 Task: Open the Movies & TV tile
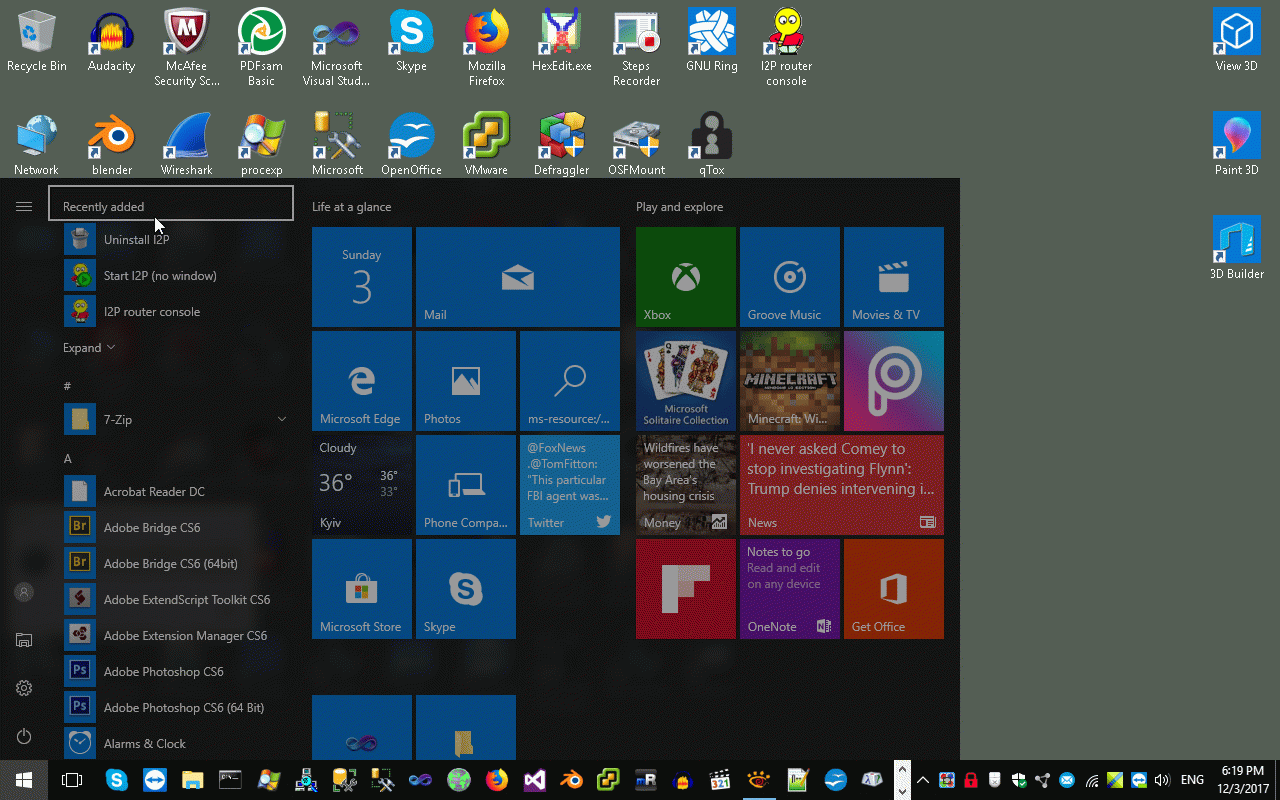click(894, 277)
